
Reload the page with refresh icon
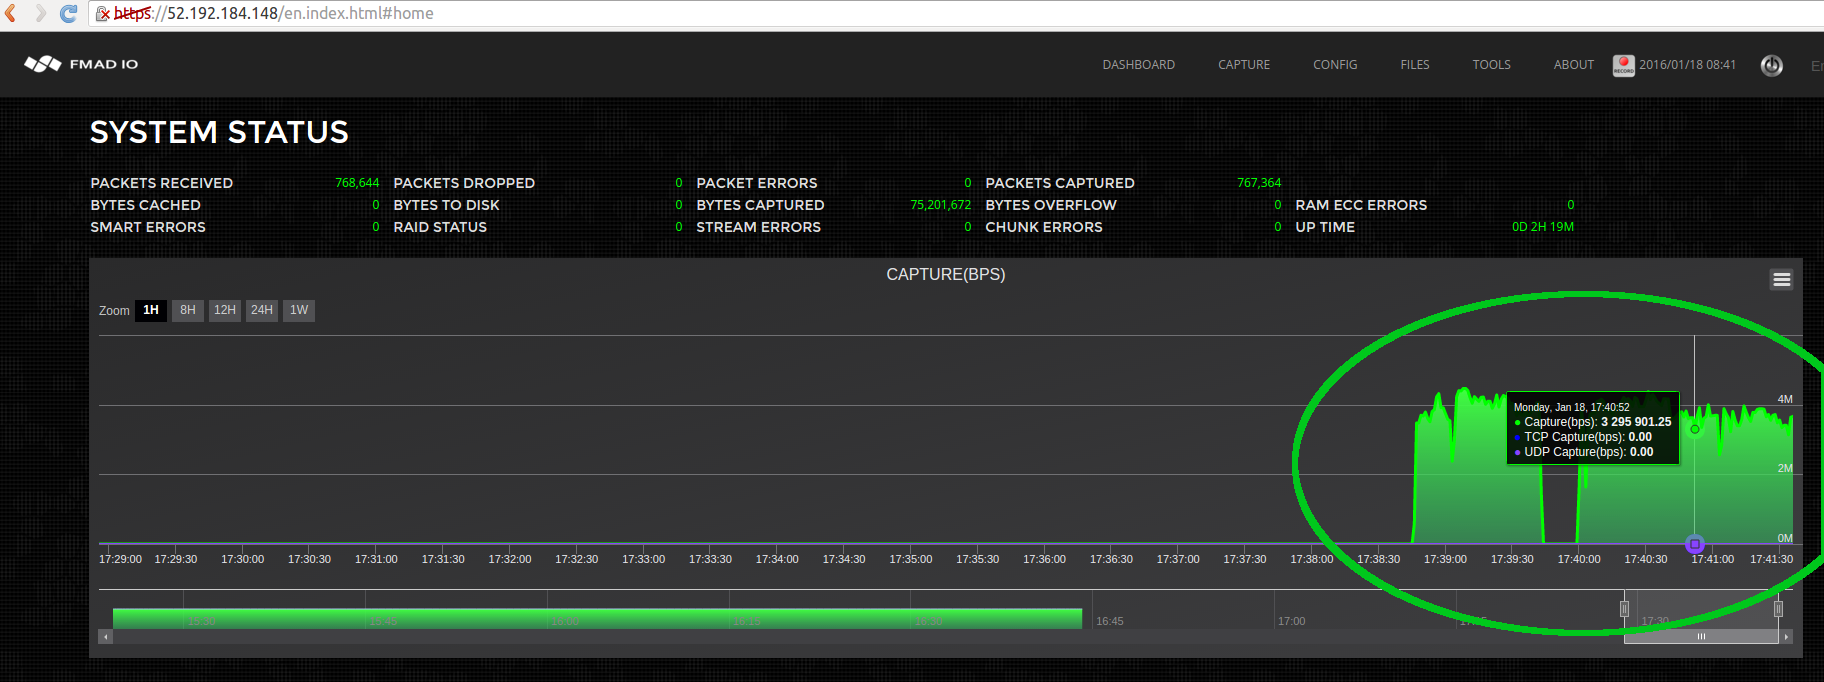coord(68,13)
